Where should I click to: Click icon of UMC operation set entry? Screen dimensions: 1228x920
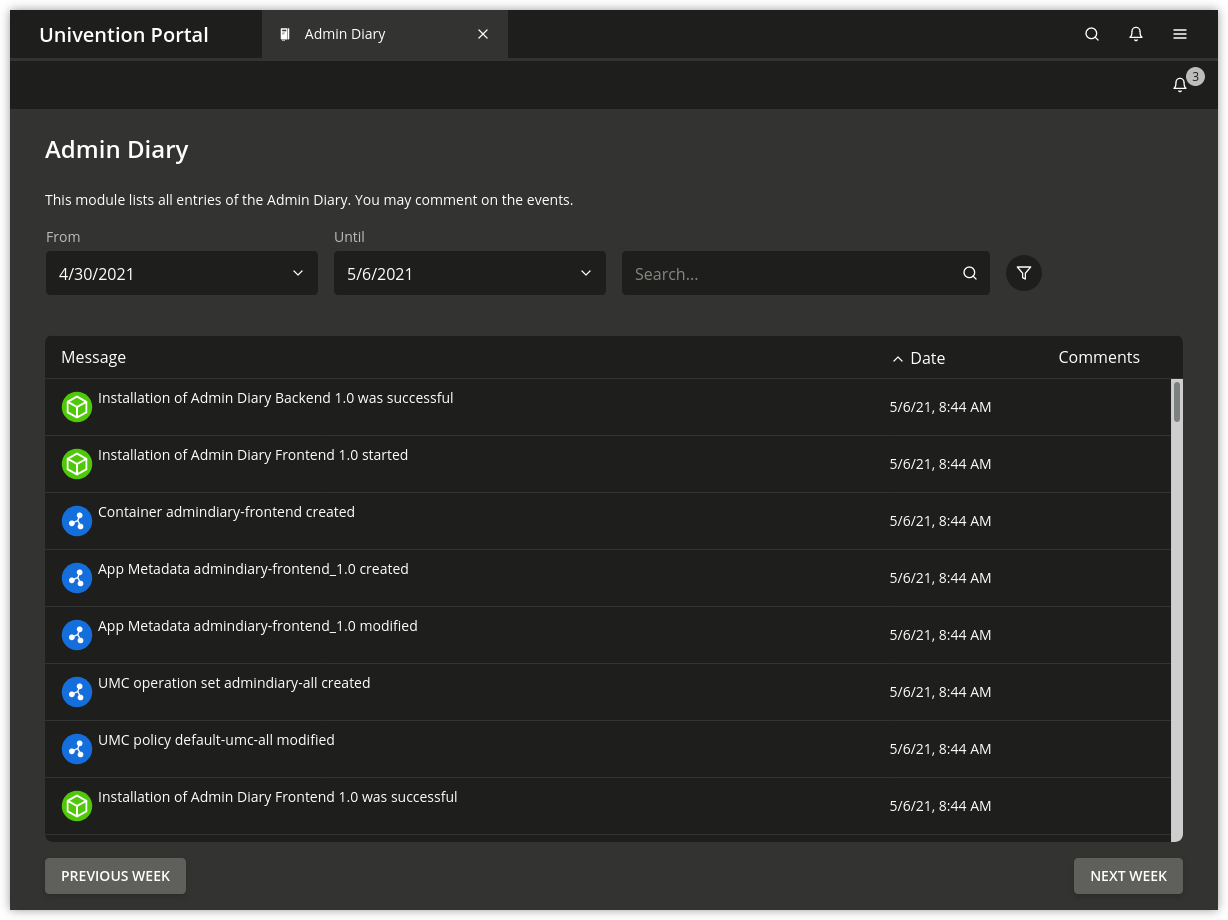point(77,692)
